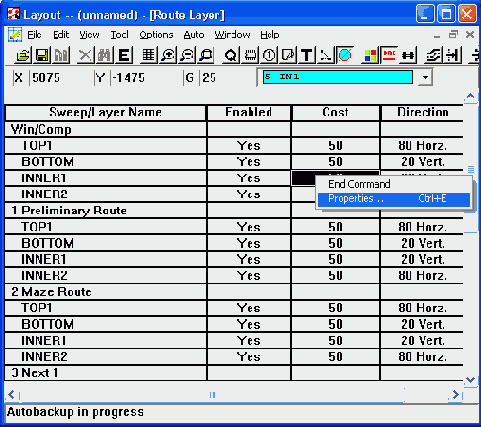The height and width of the screenshot is (427, 481).
Task: Open the spreadsheet grid toolbar icon
Action: pyautogui.click(x=148, y=55)
